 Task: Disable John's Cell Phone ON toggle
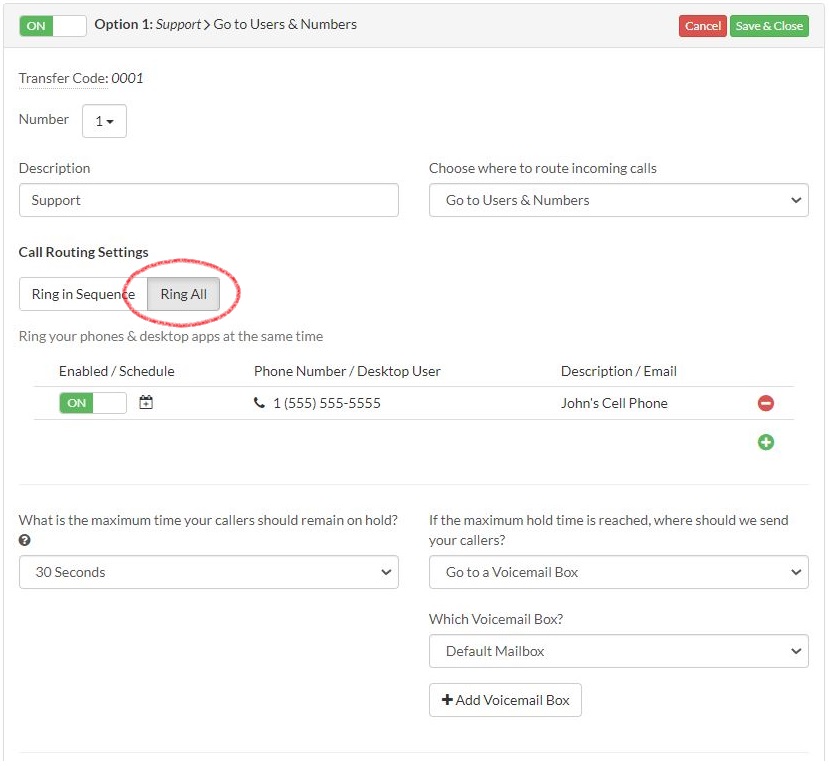tap(92, 403)
